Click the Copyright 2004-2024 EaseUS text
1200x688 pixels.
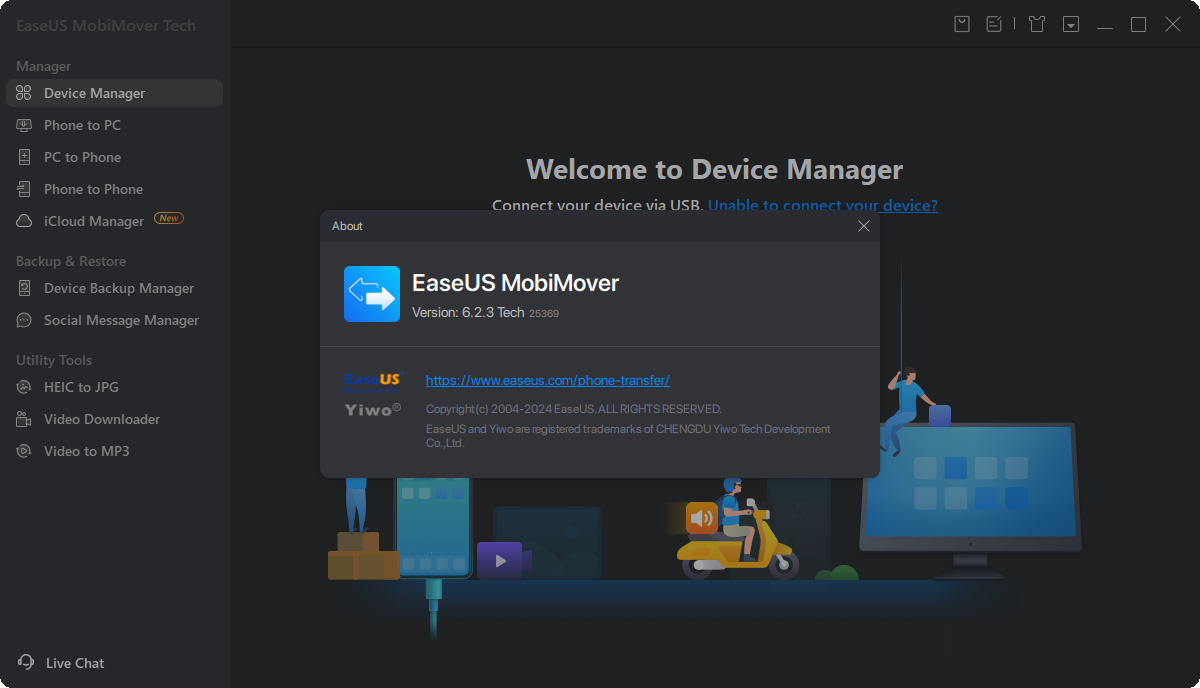click(x=574, y=409)
